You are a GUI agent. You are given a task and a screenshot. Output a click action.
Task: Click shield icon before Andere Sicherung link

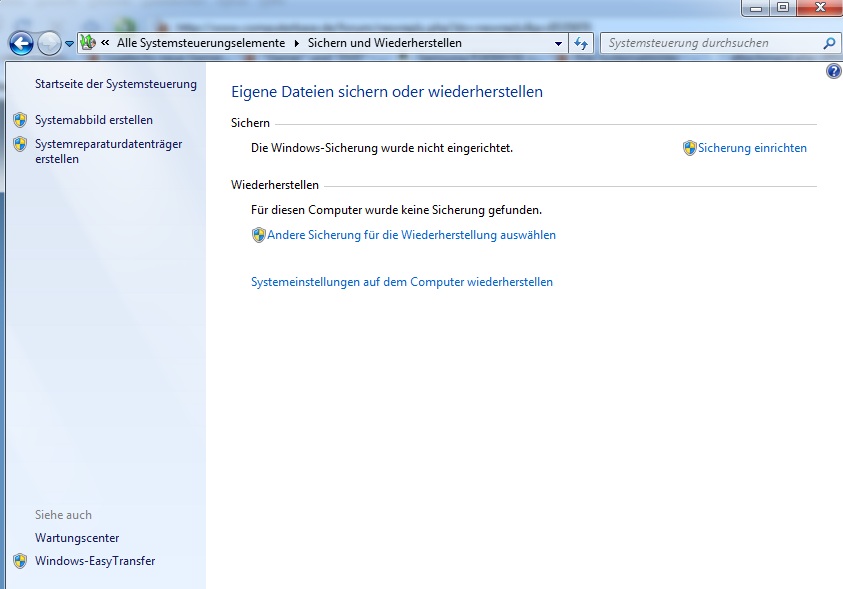tap(259, 235)
